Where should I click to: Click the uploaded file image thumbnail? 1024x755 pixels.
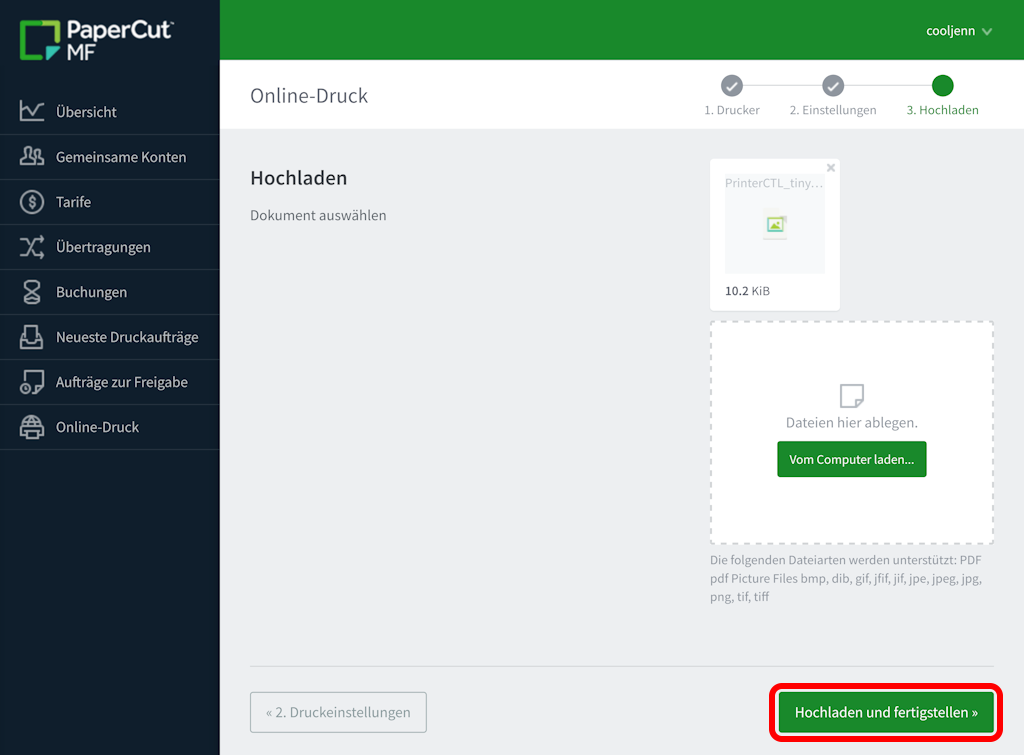(776, 225)
